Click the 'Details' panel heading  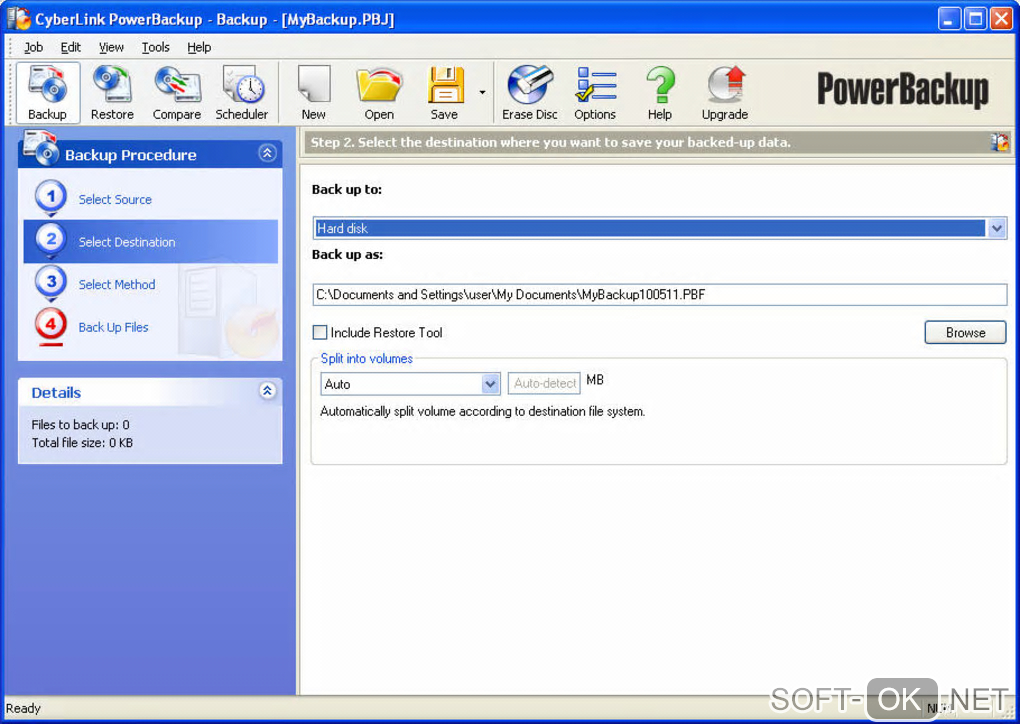[x=56, y=393]
